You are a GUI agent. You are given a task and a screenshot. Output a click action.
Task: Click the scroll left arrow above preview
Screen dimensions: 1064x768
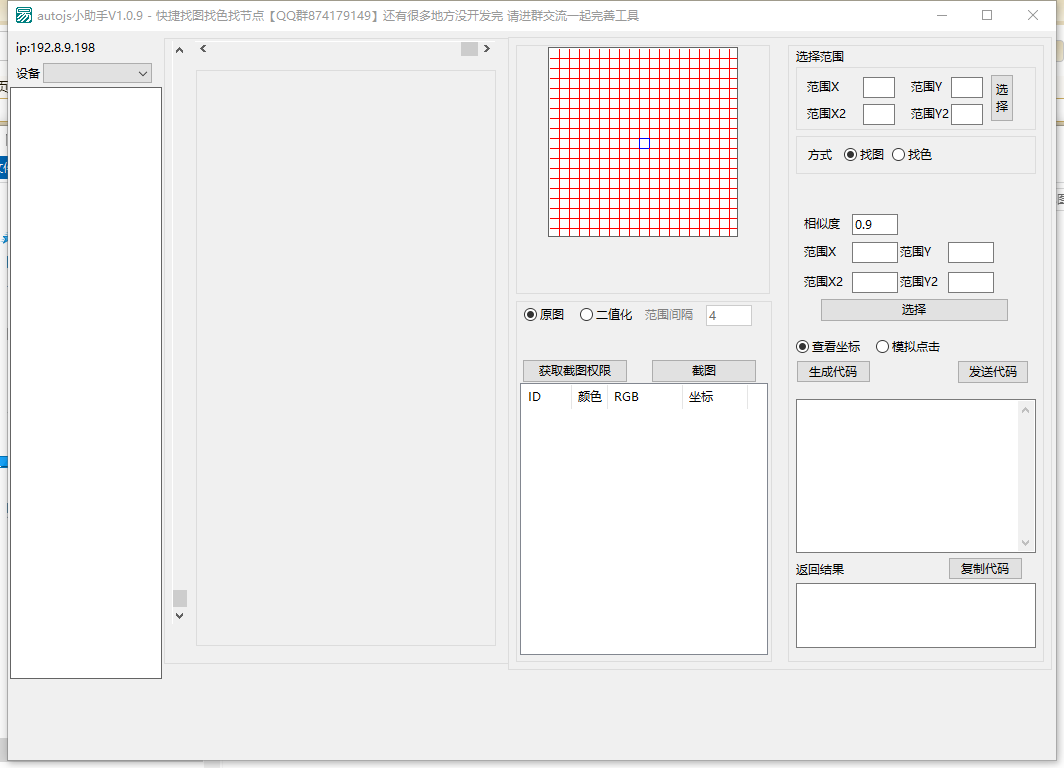click(203, 48)
